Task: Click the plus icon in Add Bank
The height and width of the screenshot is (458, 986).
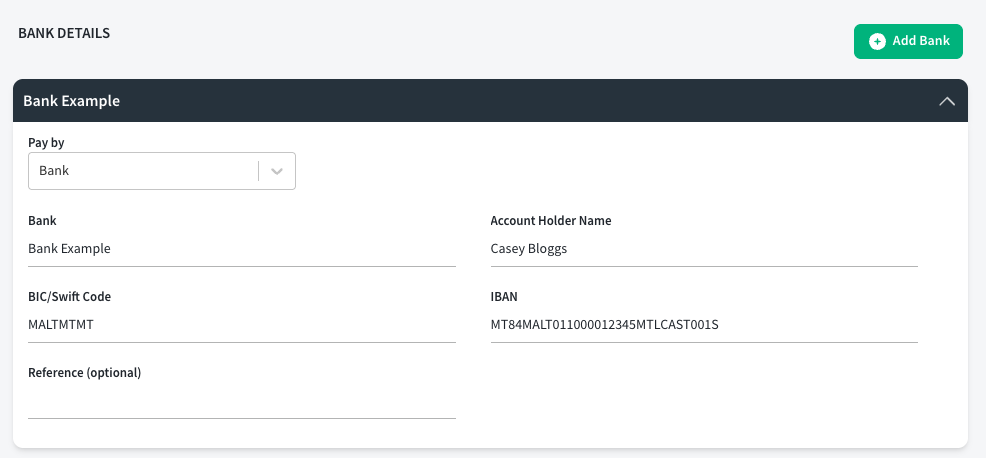Action: click(x=877, y=42)
